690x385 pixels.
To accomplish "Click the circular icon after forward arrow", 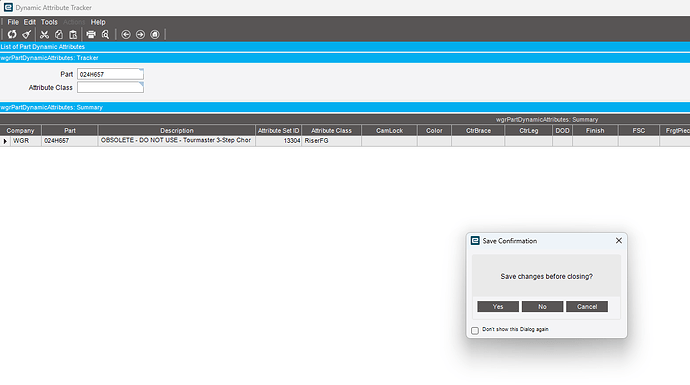I will [x=155, y=34].
